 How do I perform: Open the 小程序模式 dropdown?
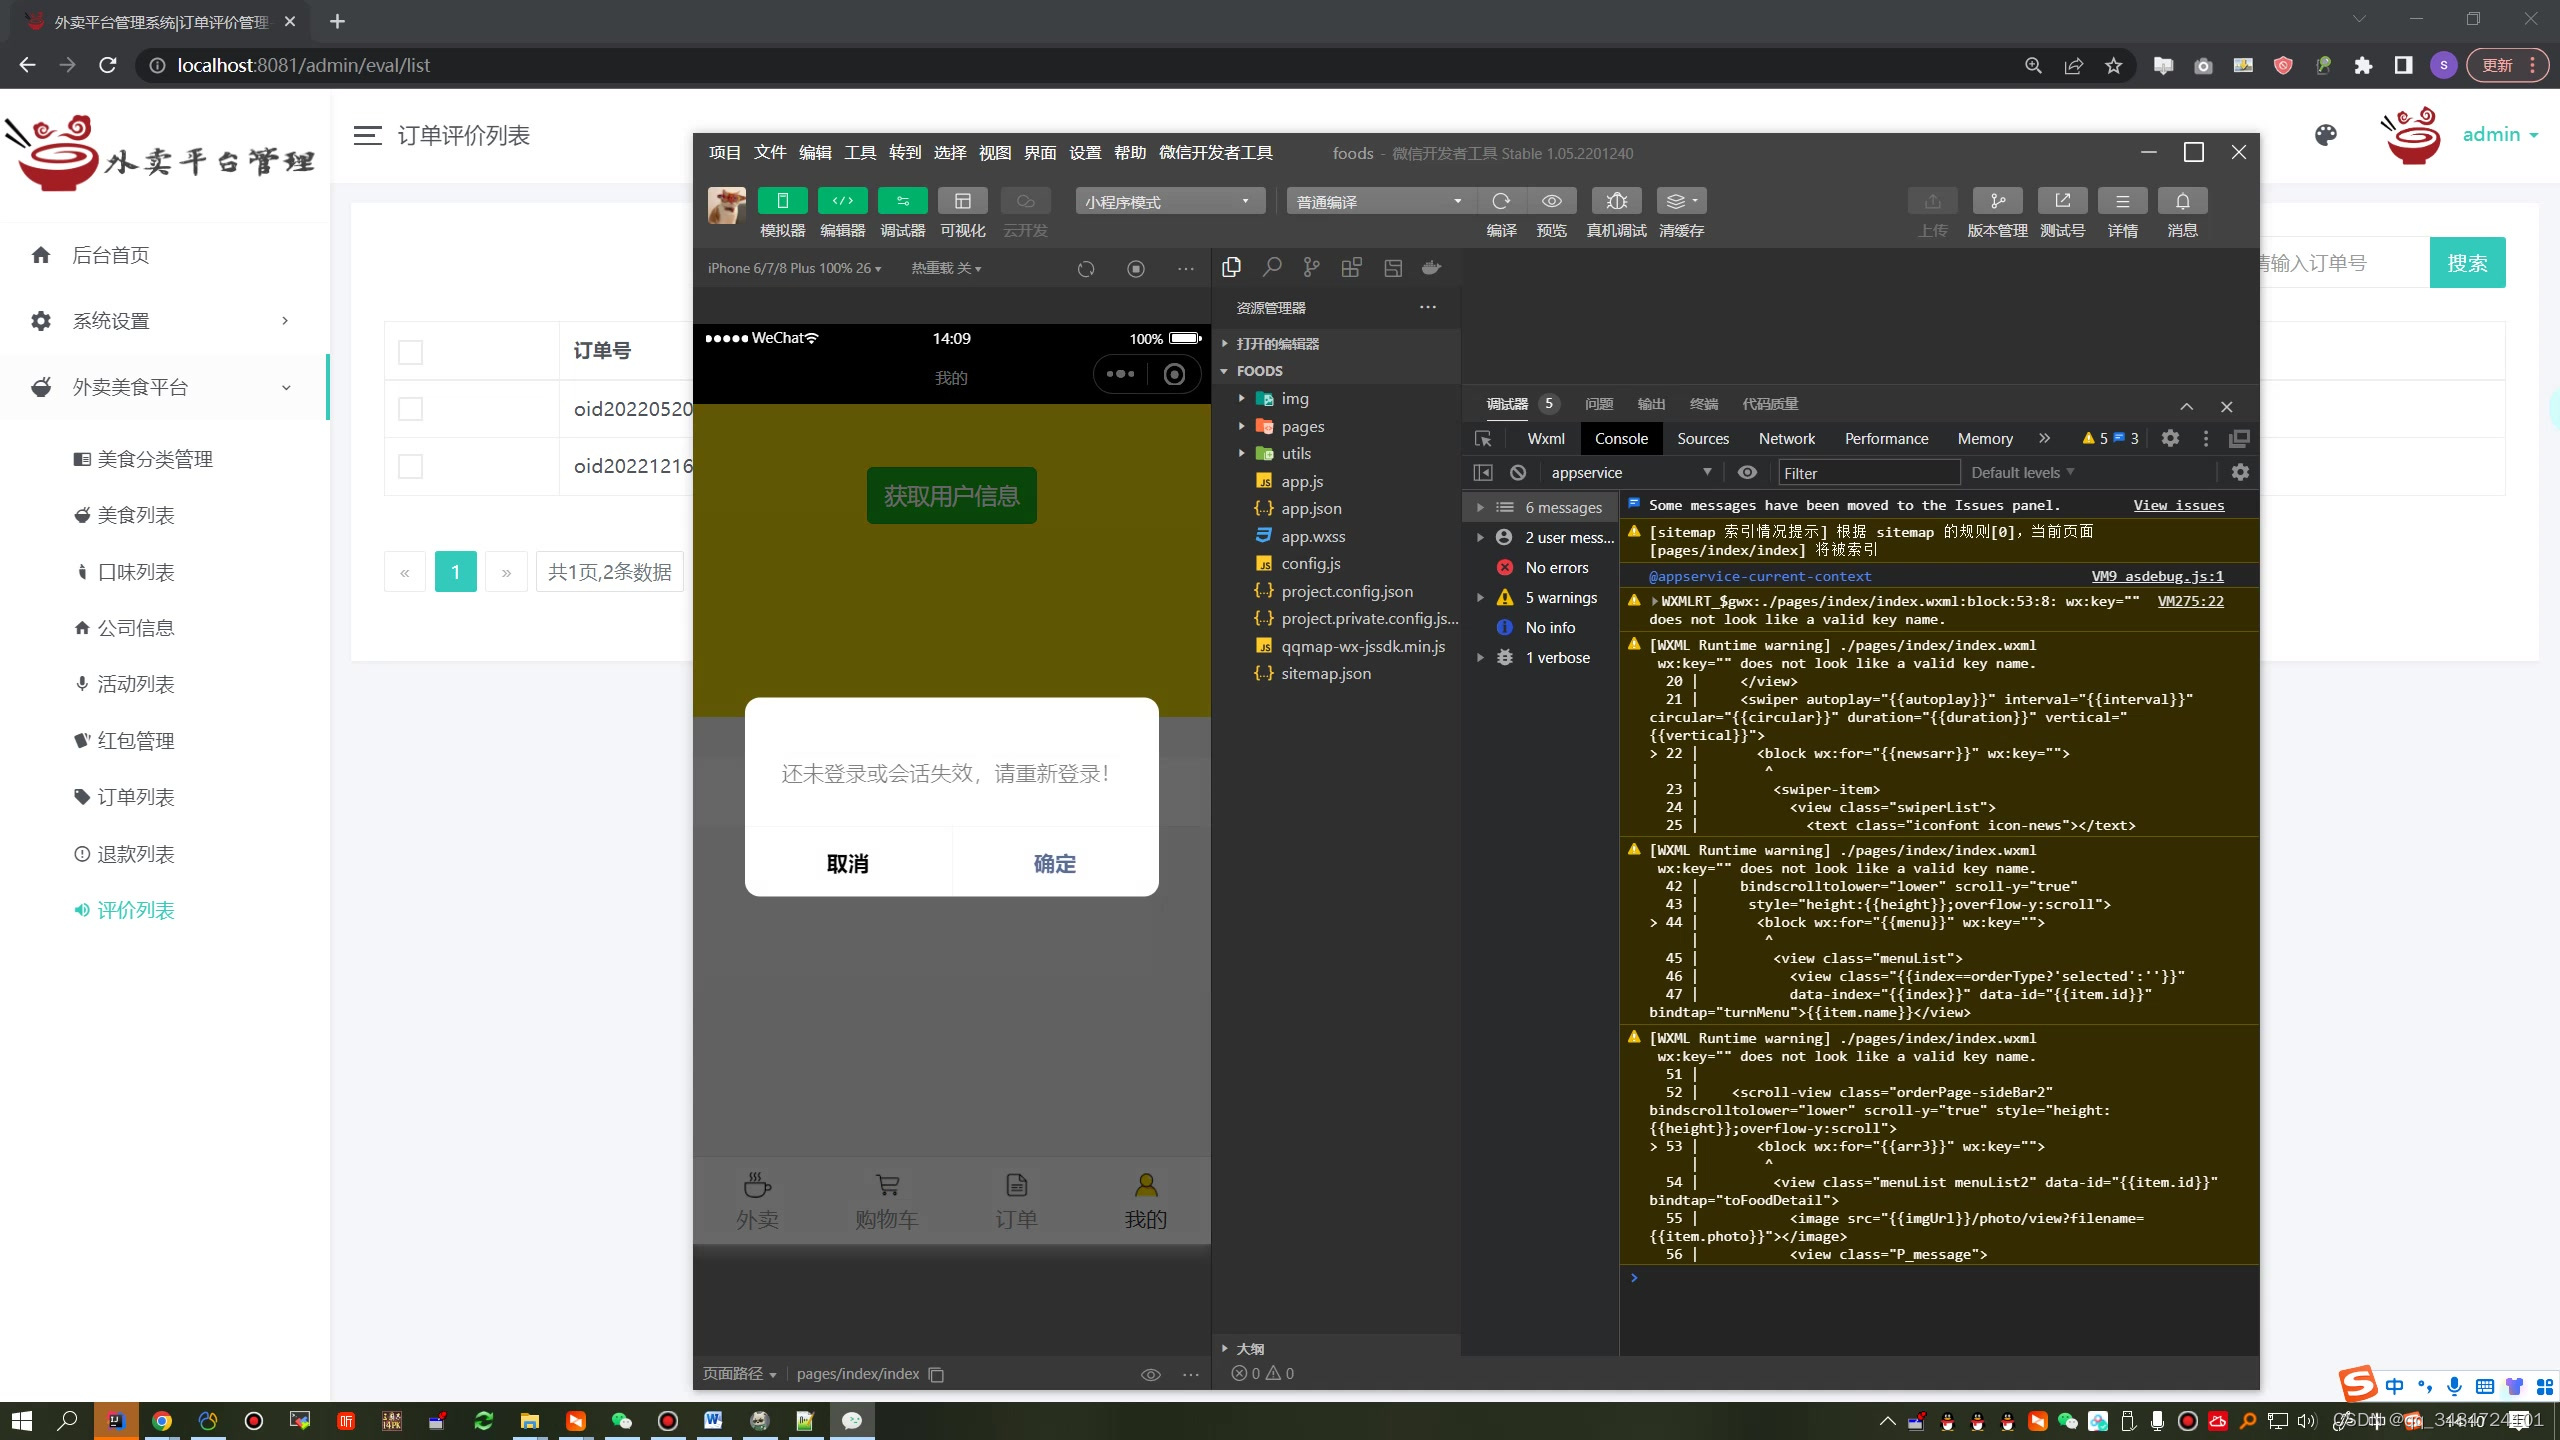(x=1168, y=201)
